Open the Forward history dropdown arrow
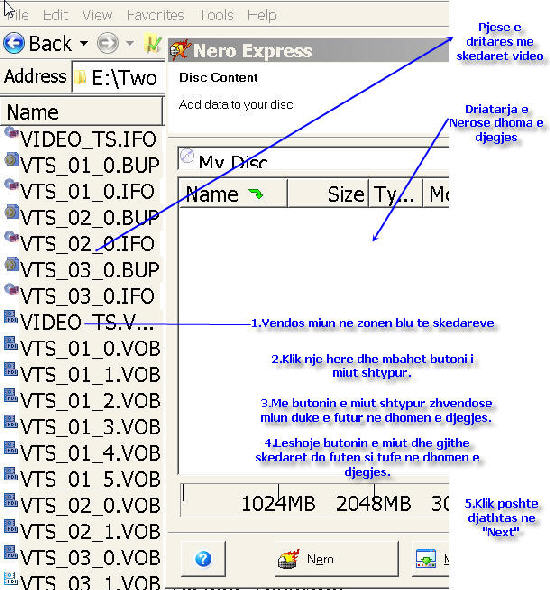This screenshot has width=550, height=590. pos(130,43)
